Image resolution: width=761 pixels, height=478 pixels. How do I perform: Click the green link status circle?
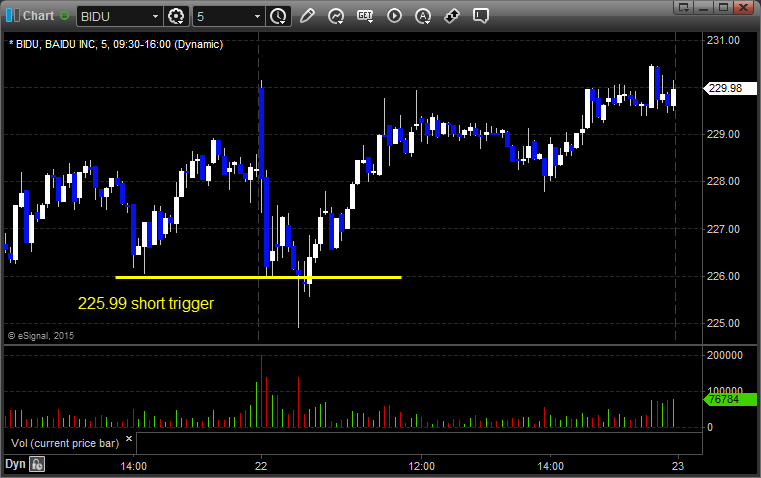click(65, 16)
